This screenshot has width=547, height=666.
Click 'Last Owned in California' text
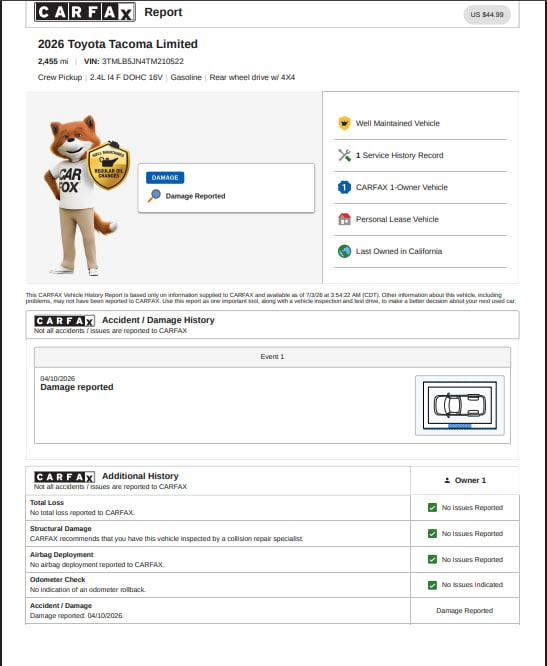(399, 251)
